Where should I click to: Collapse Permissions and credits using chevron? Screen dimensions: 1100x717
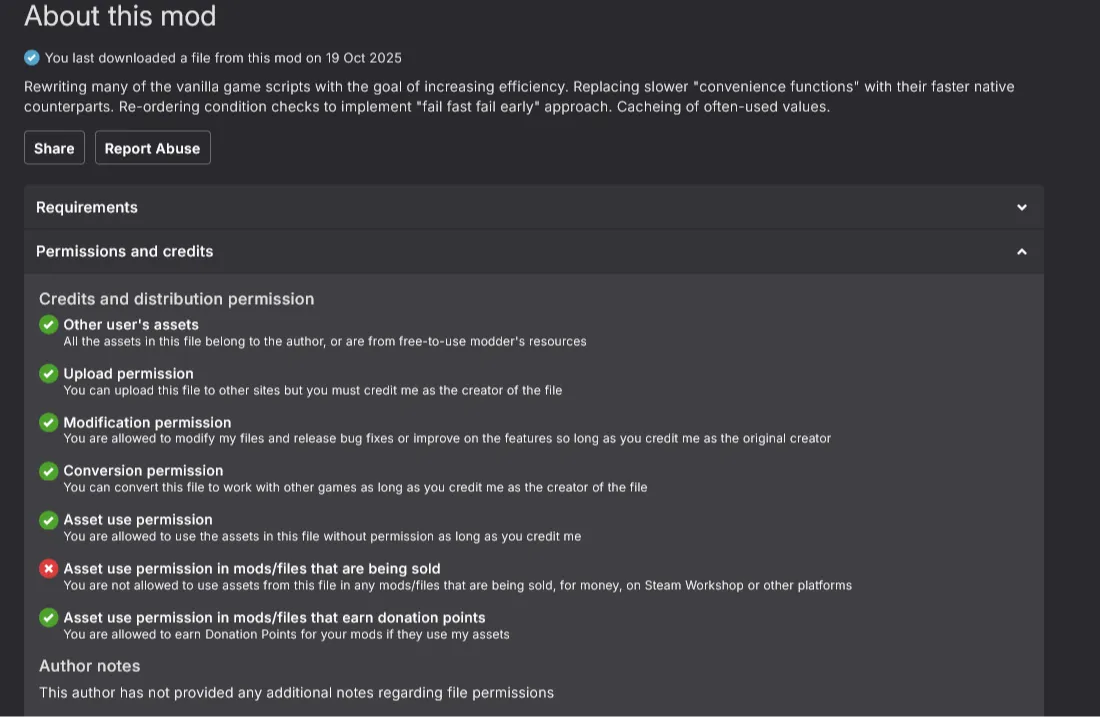click(x=1021, y=251)
